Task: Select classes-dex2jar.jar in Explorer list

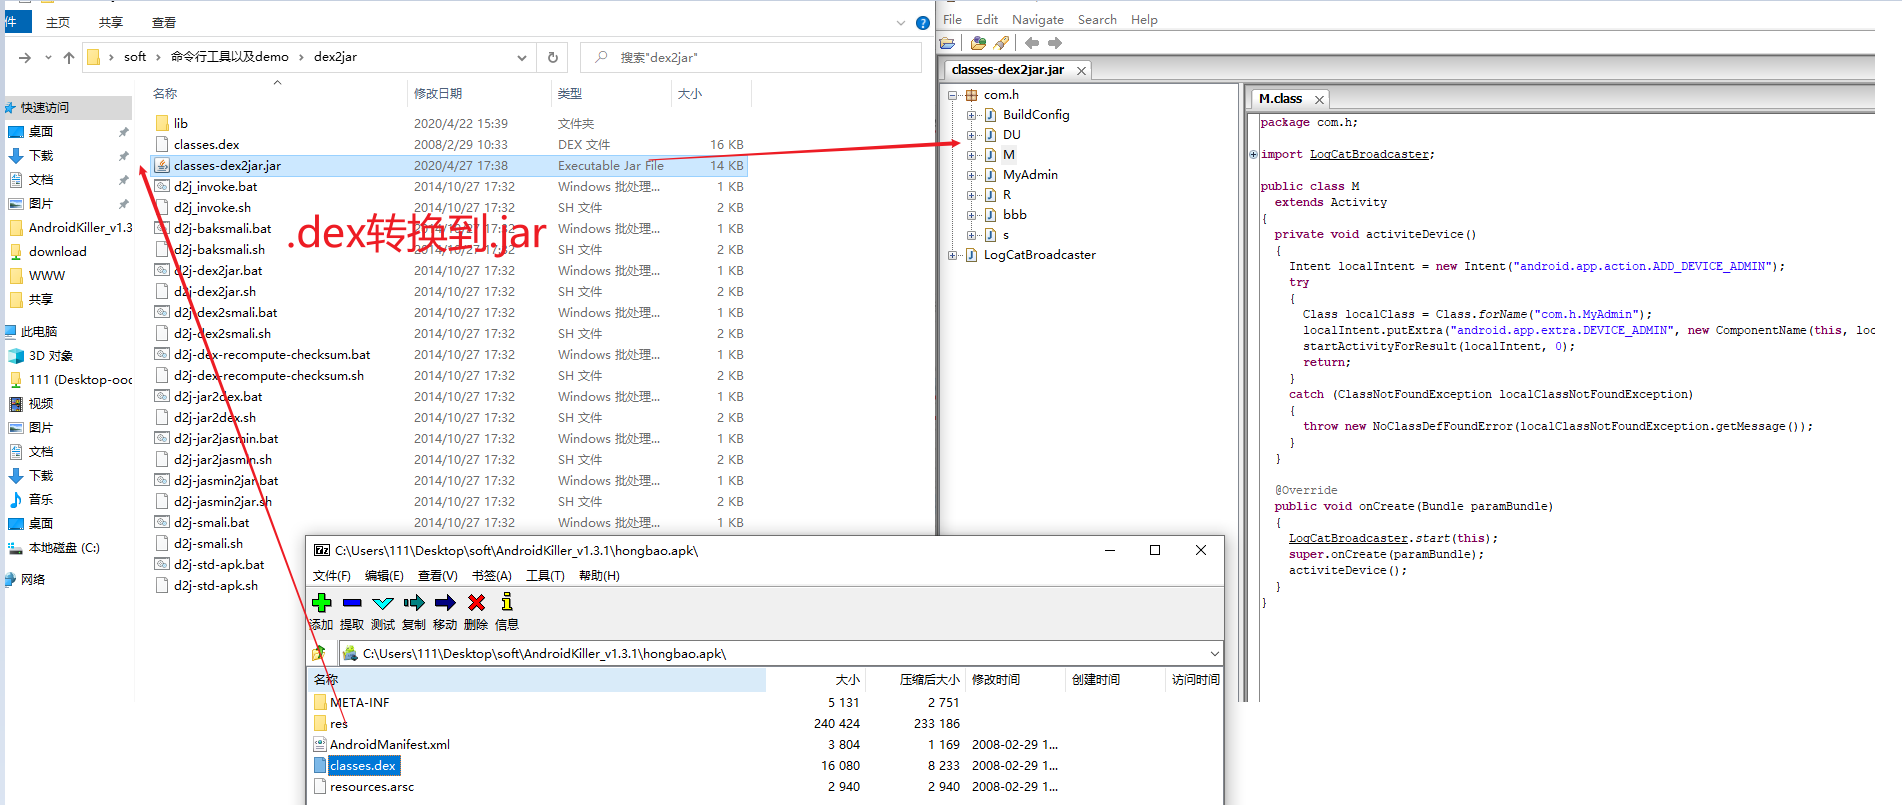Action: point(449,166)
